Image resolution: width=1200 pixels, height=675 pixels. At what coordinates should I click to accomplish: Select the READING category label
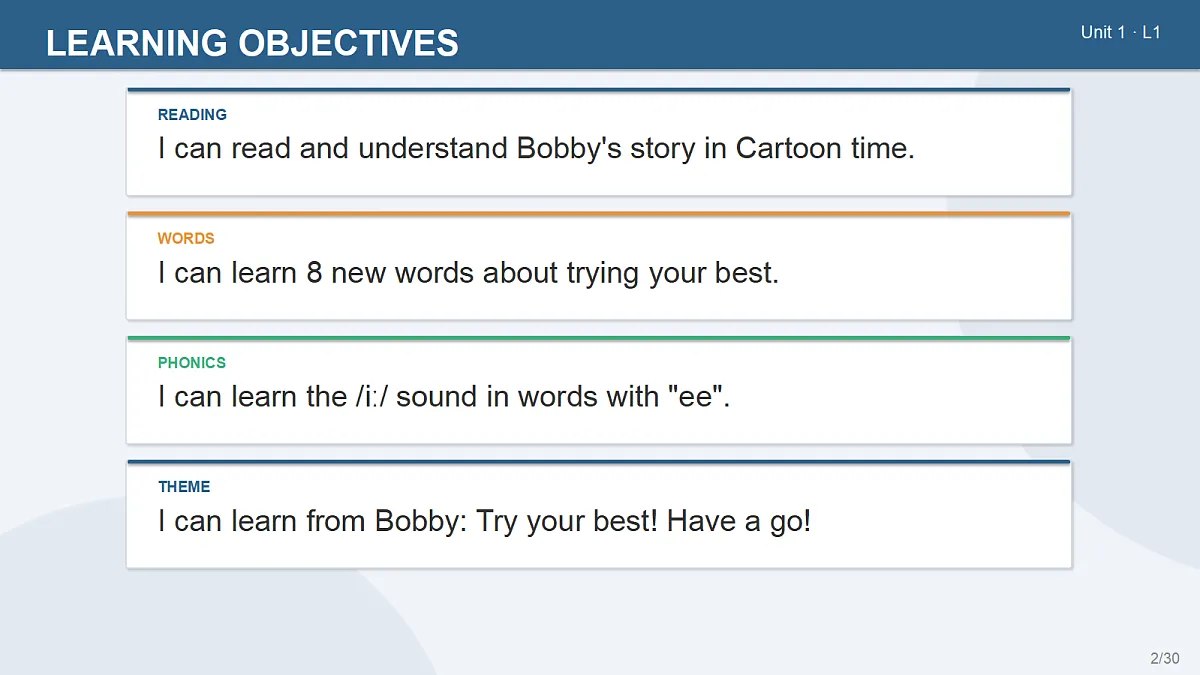pyautogui.click(x=192, y=114)
